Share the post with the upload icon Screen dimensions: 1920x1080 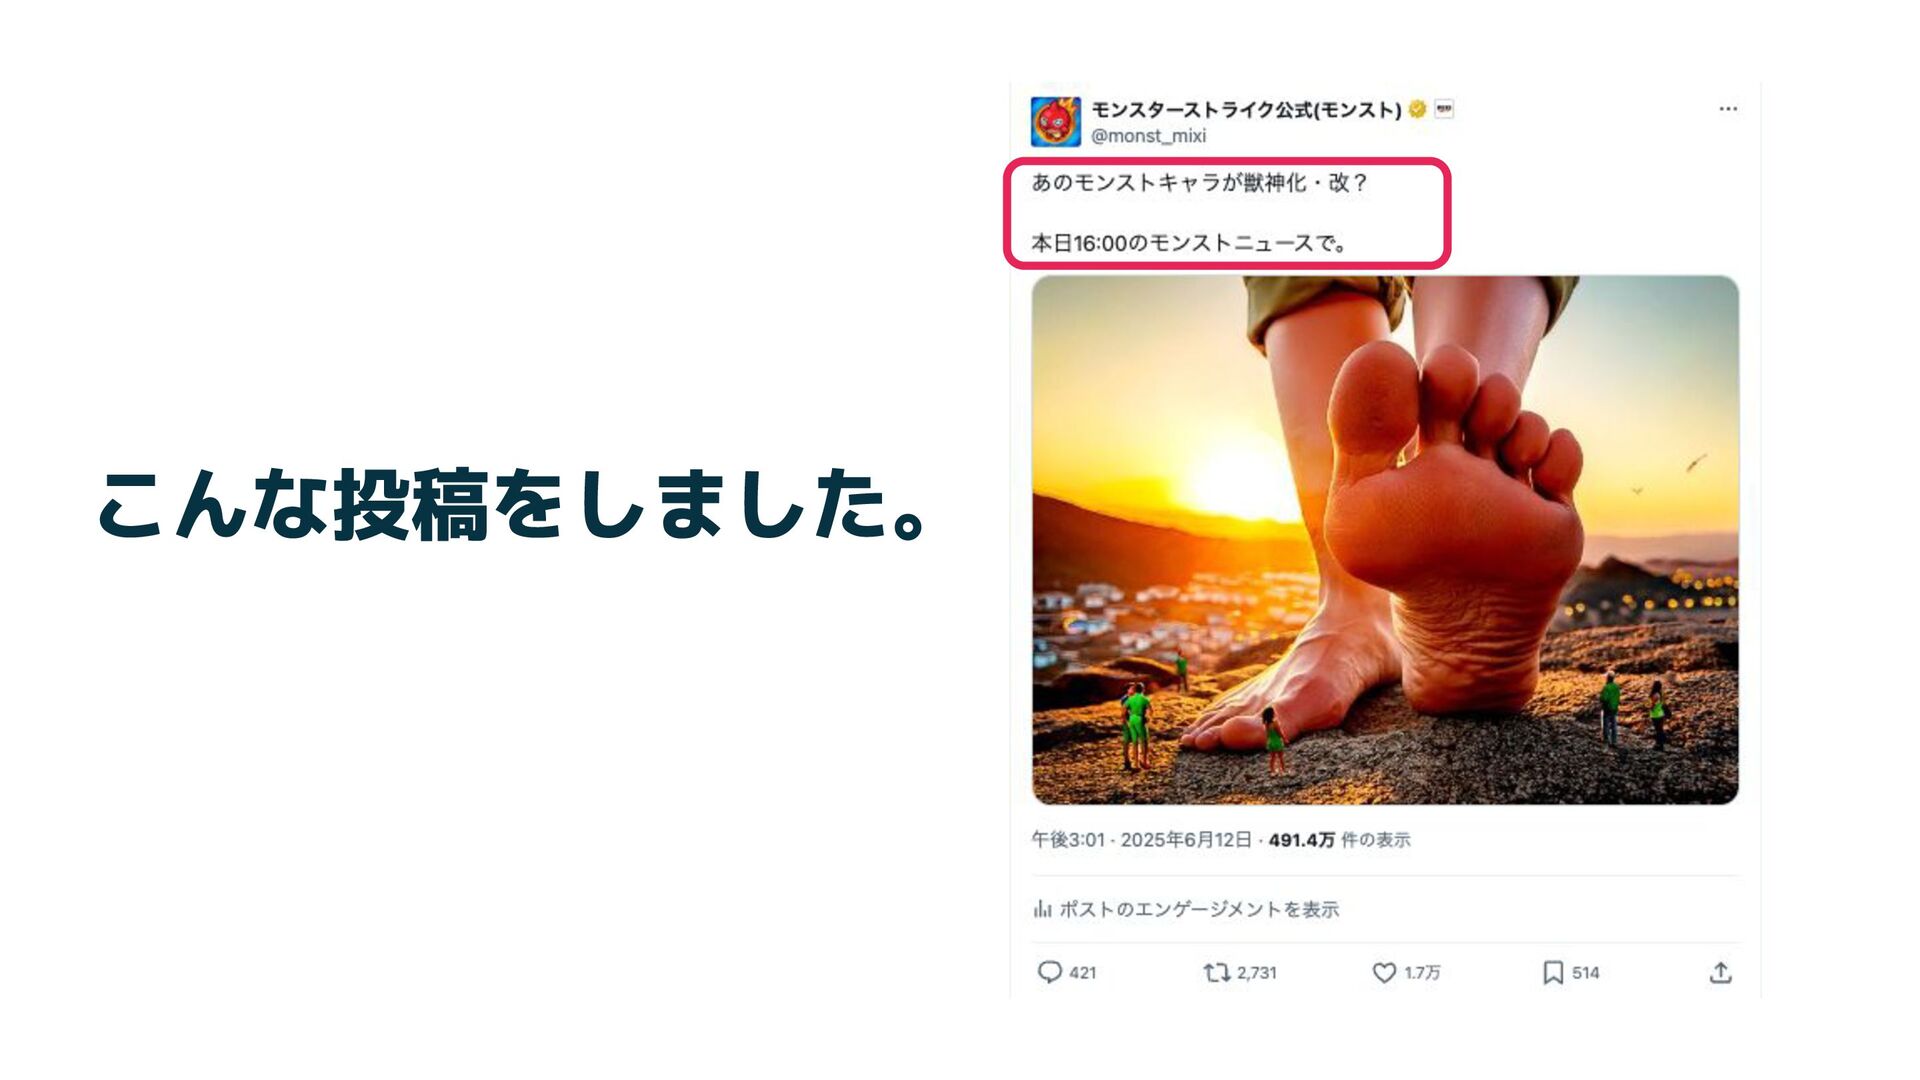pos(1720,972)
